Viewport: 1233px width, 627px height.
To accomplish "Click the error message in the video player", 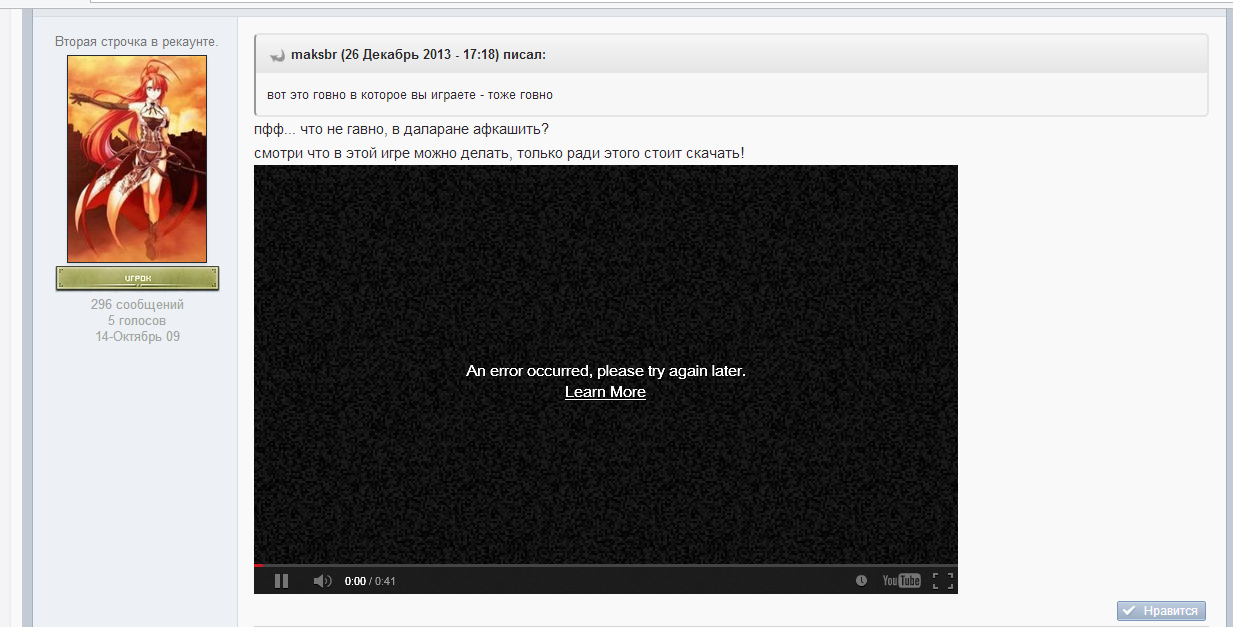I will [x=606, y=371].
